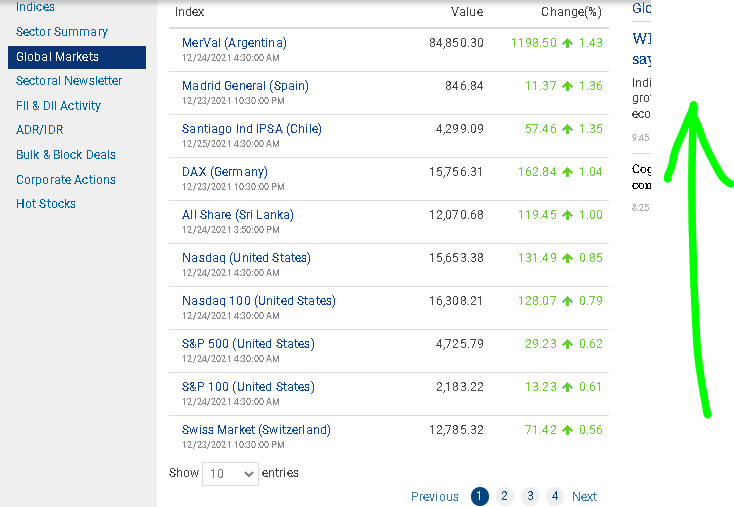This screenshot has height=507, width=734.
Task: Open Madrid General (Spain) index
Action: (245, 86)
